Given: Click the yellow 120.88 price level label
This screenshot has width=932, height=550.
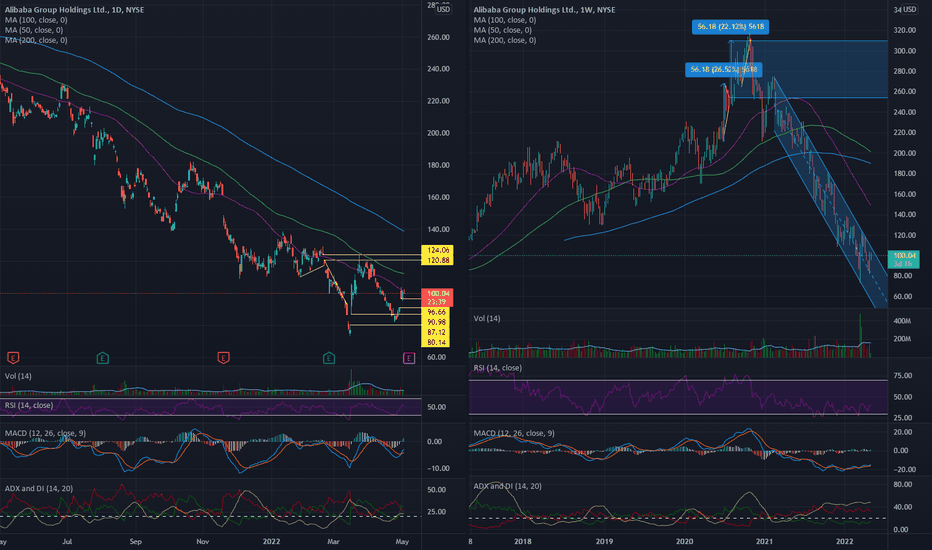Looking at the screenshot, I should click(x=437, y=260).
